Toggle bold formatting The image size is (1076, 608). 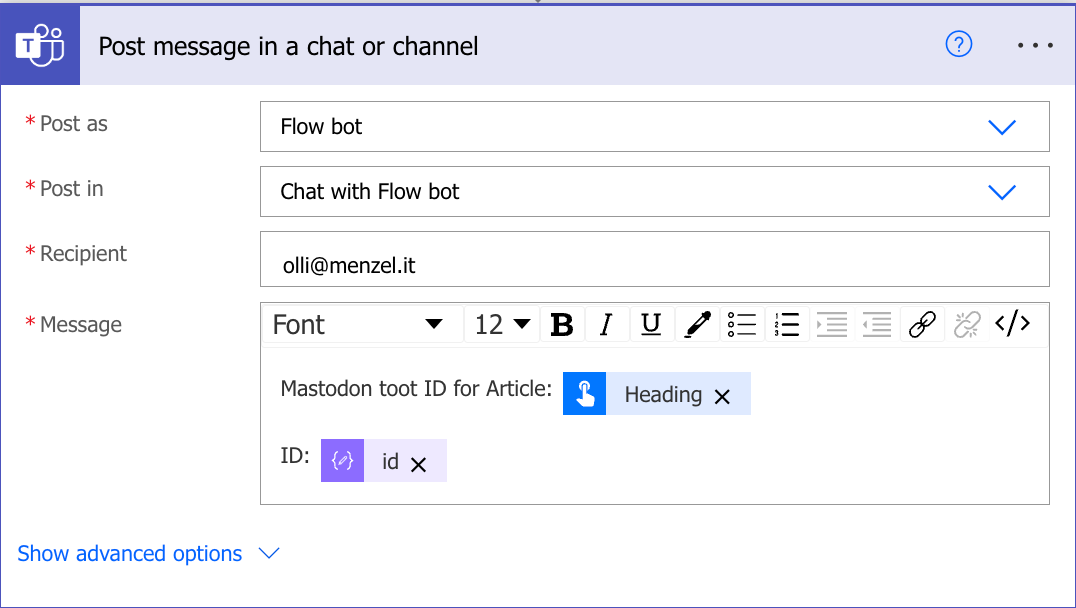(562, 325)
